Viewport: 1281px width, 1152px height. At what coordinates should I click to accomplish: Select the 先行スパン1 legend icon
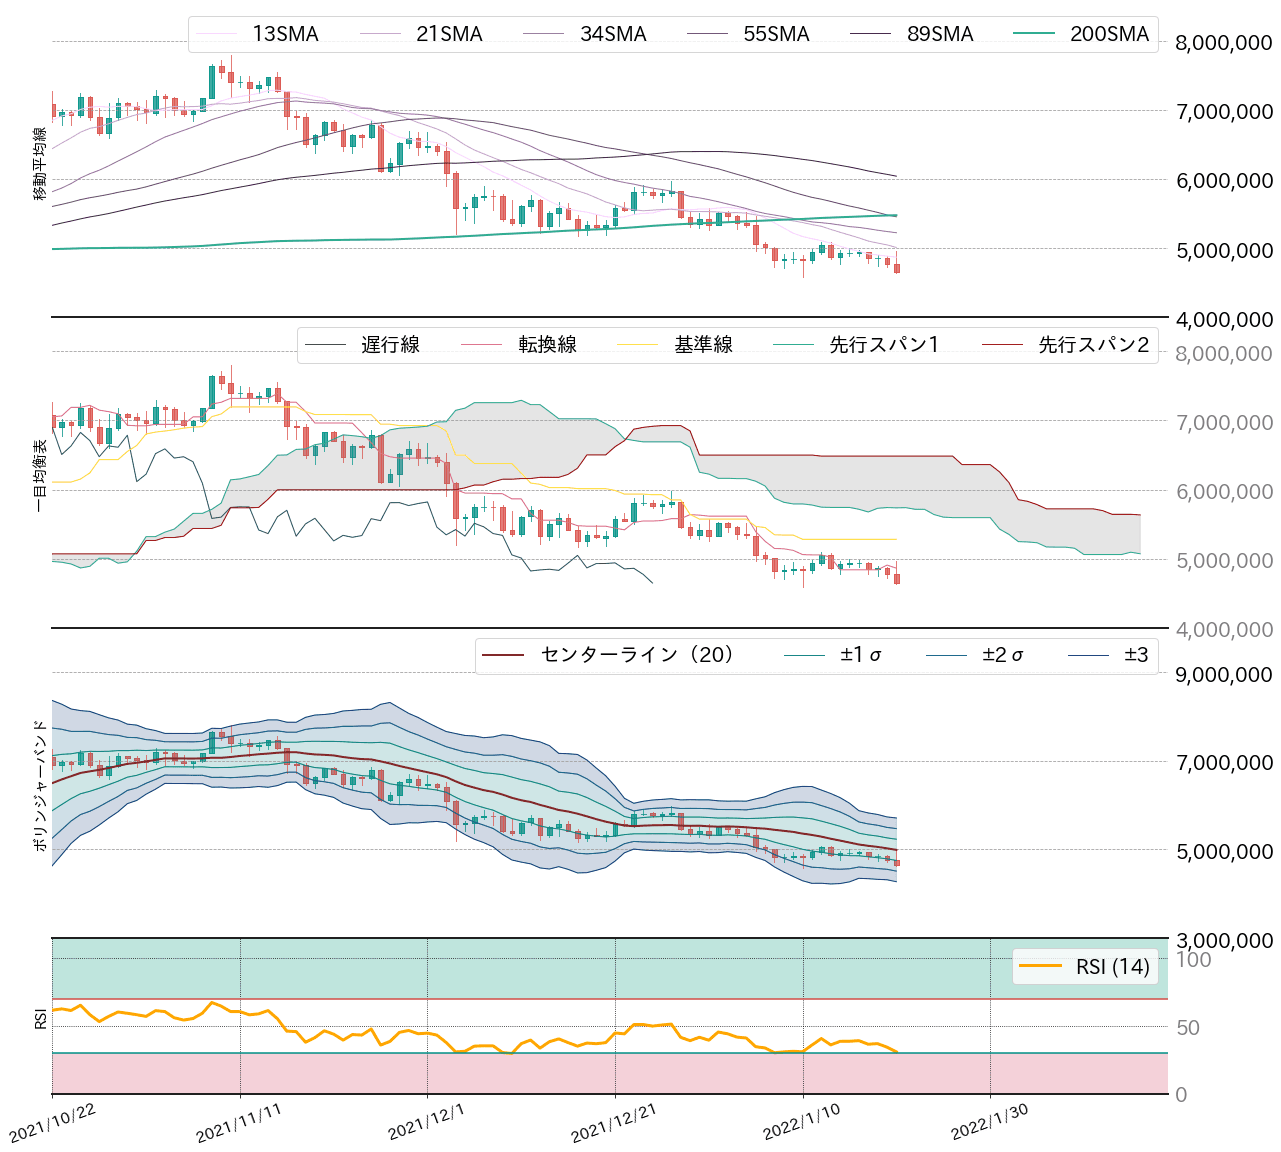797,343
